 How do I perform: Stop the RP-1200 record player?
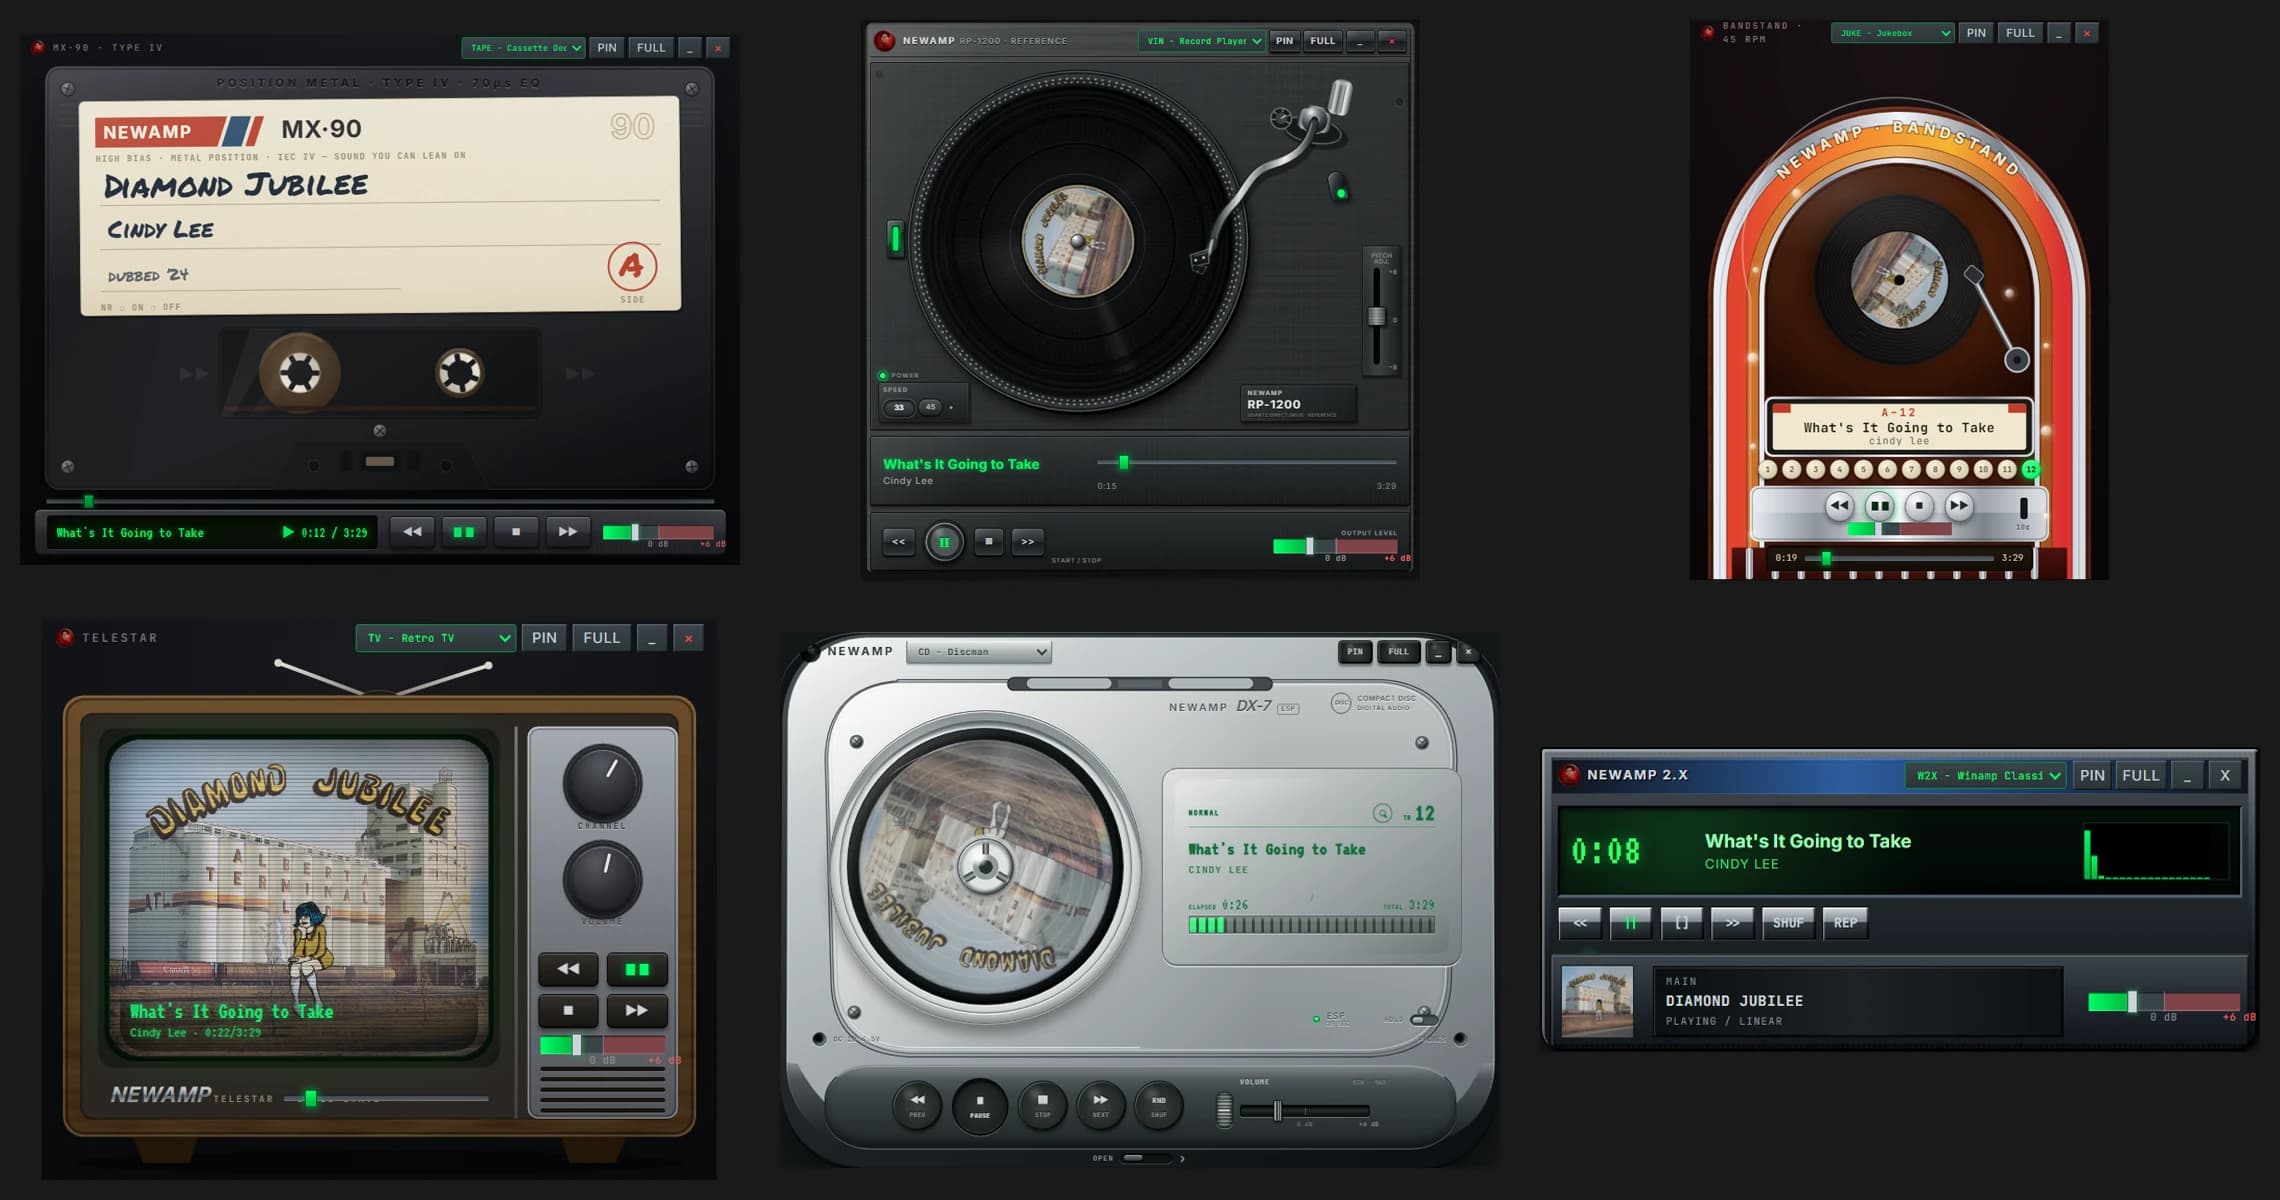pyautogui.click(x=989, y=542)
